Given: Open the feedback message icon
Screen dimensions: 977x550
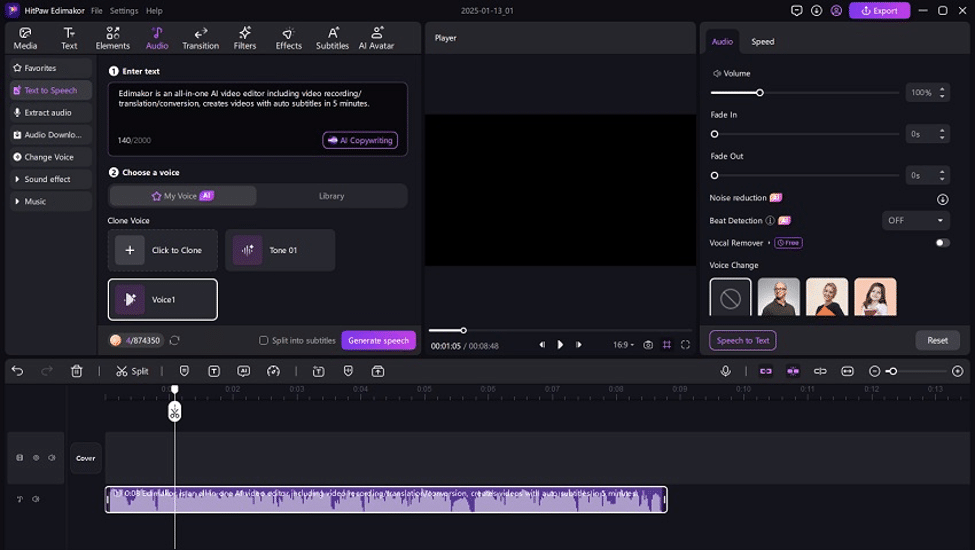Looking at the screenshot, I should tap(796, 11).
